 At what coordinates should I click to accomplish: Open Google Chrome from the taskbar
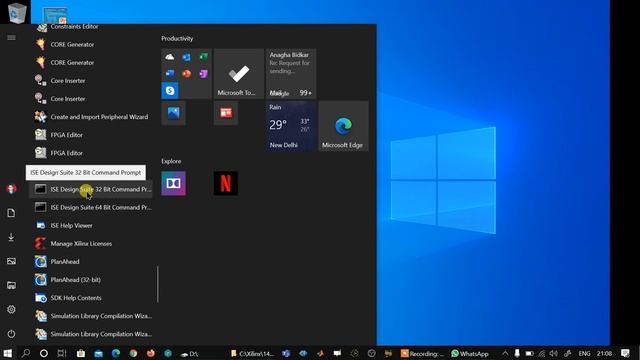point(133,353)
